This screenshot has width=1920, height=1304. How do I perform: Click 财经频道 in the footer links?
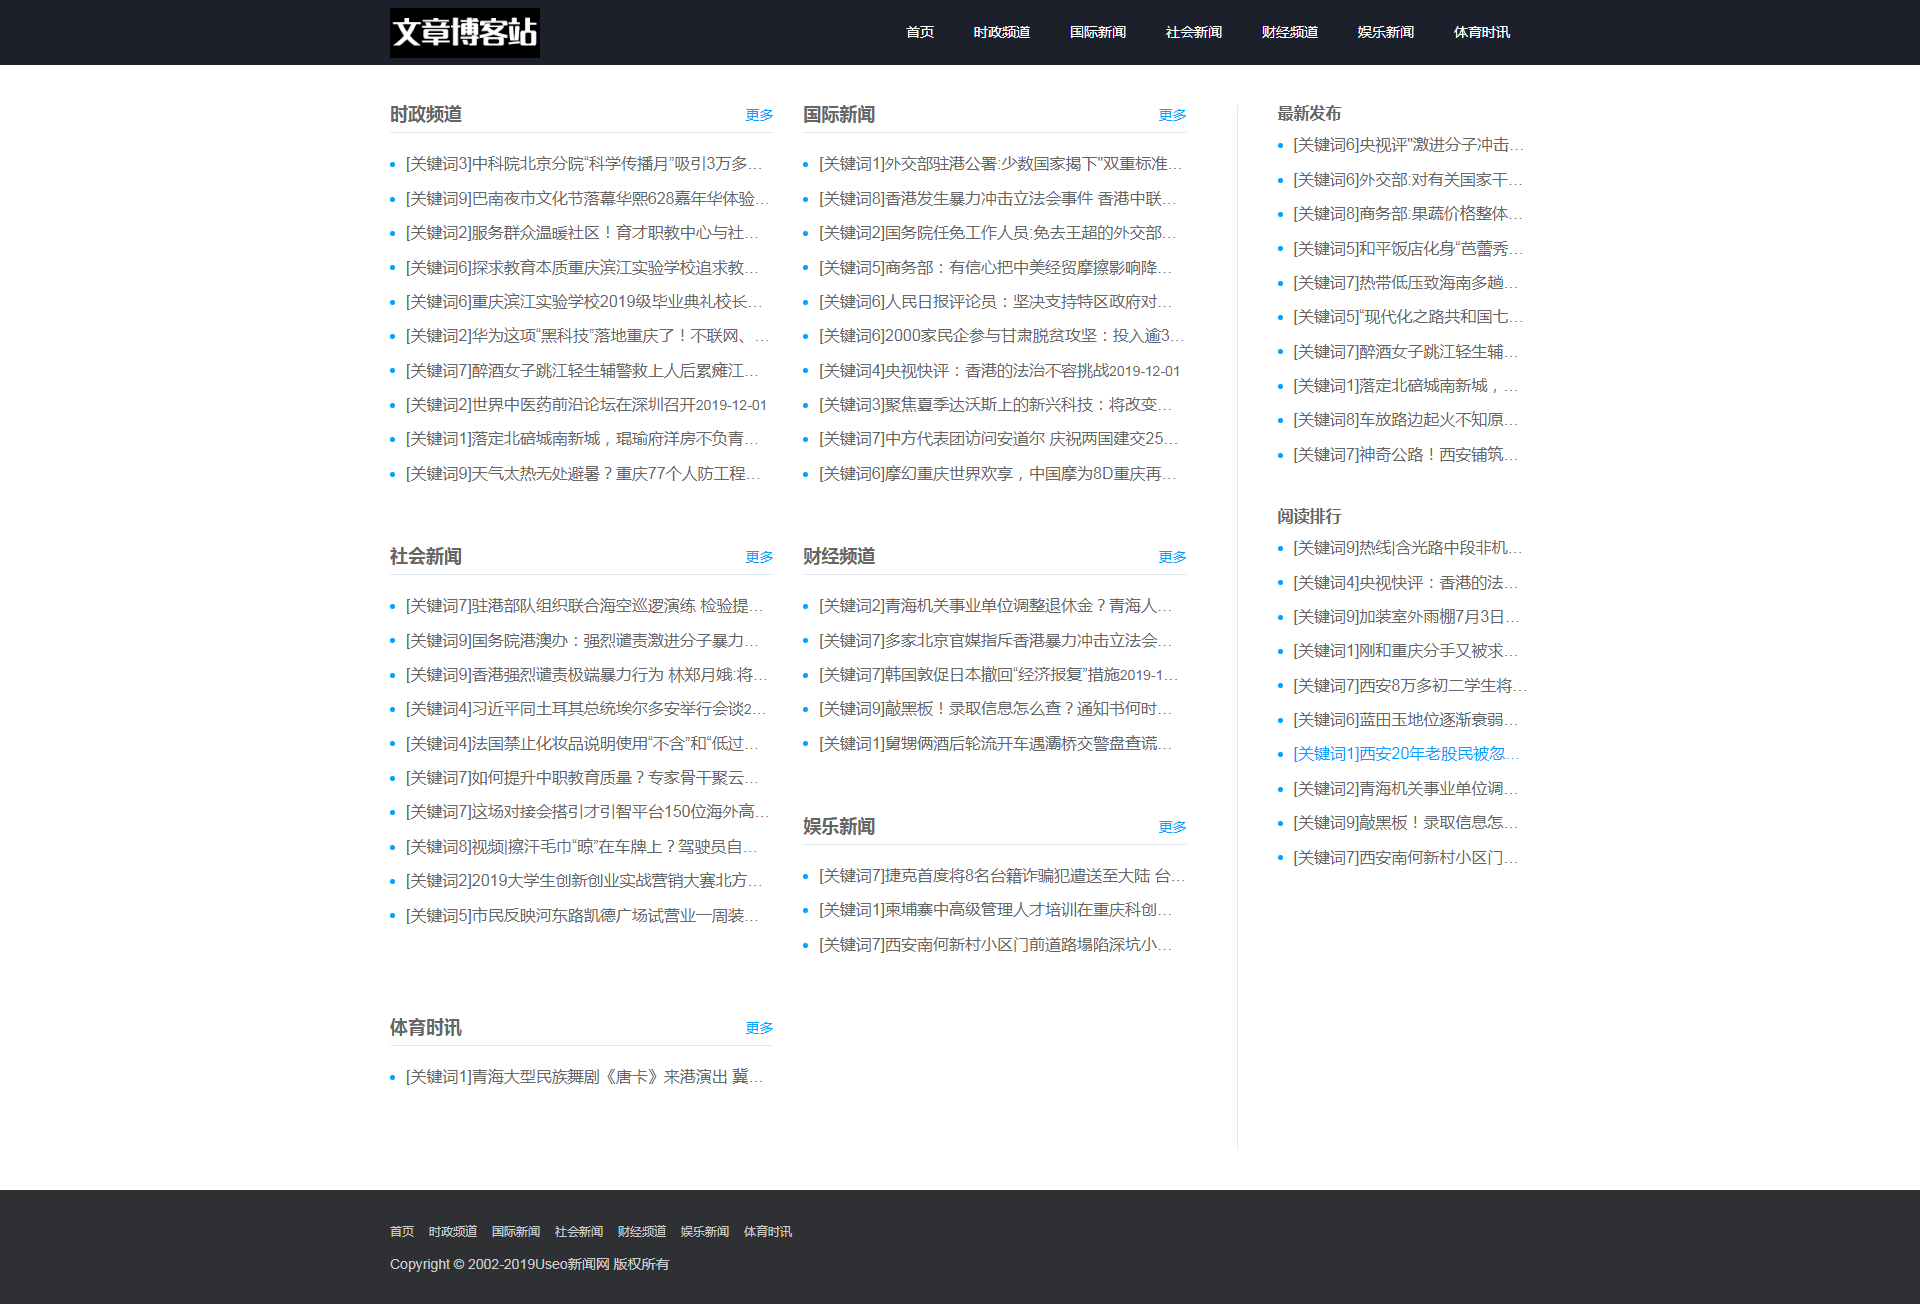tap(642, 1232)
